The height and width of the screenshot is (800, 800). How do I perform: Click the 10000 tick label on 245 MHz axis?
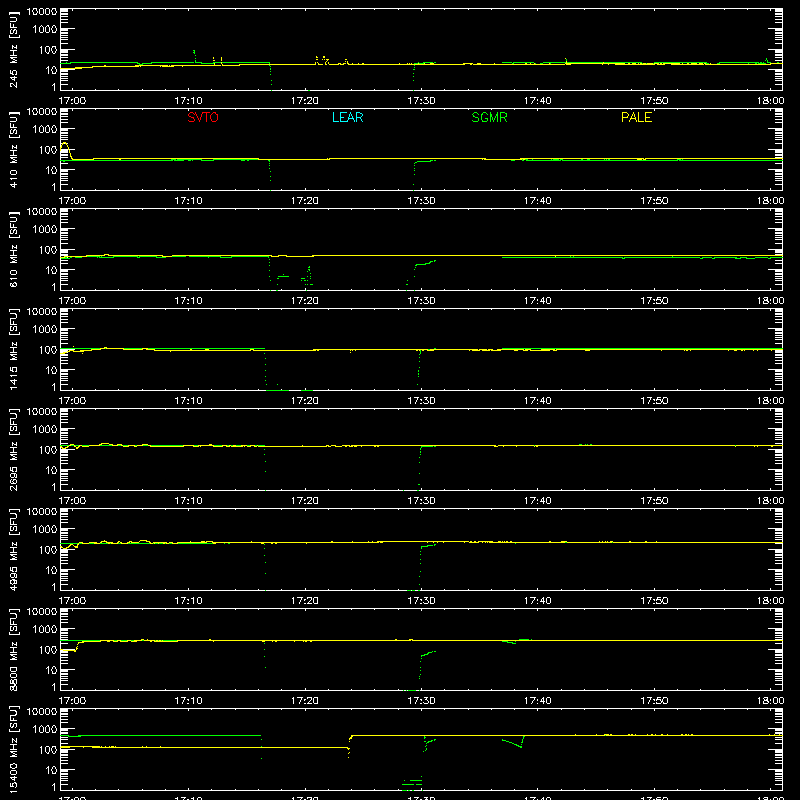(x=42, y=12)
